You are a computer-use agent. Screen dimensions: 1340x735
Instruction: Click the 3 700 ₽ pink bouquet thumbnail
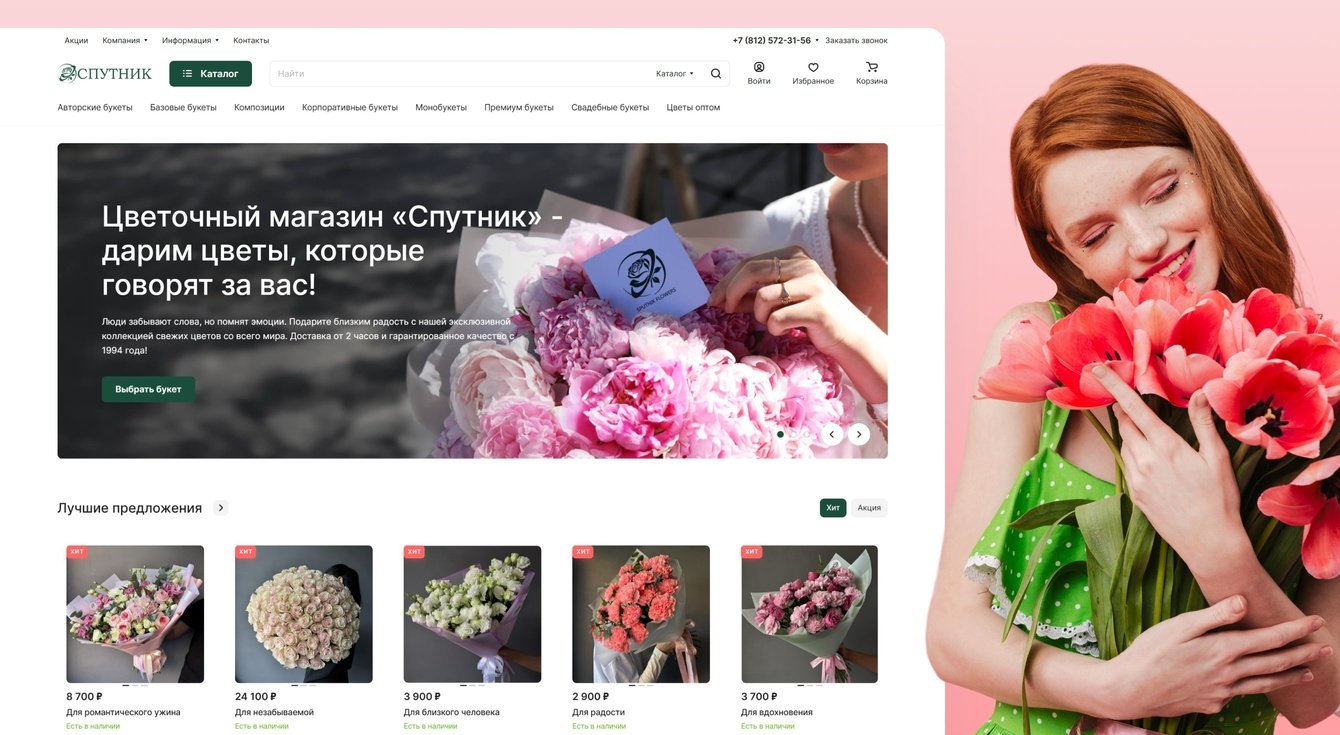point(810,614)
